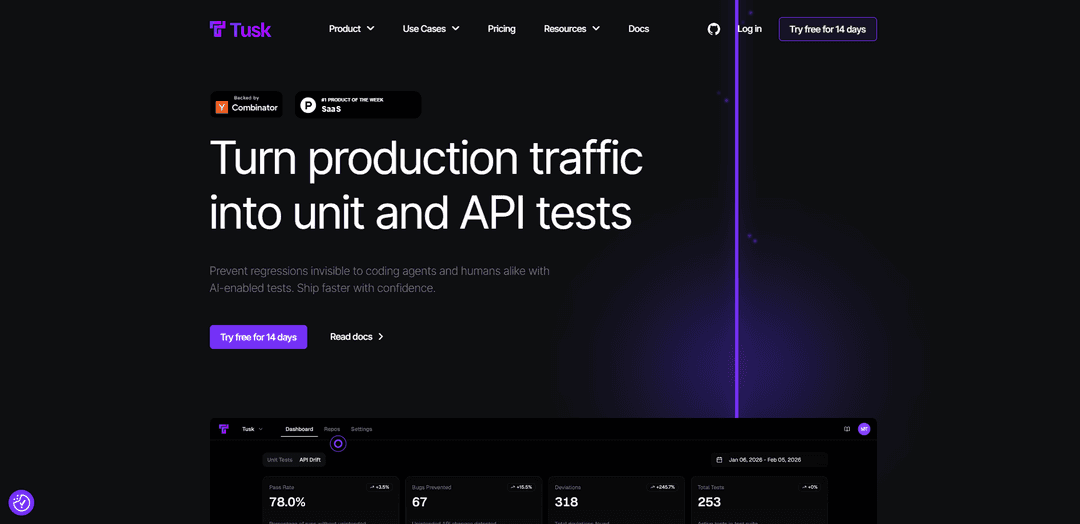Image resolution: width=1080 pixels, height=524 pixels.
Task: Open the Tusk workspace selector in dashboard
Action: 252,429
